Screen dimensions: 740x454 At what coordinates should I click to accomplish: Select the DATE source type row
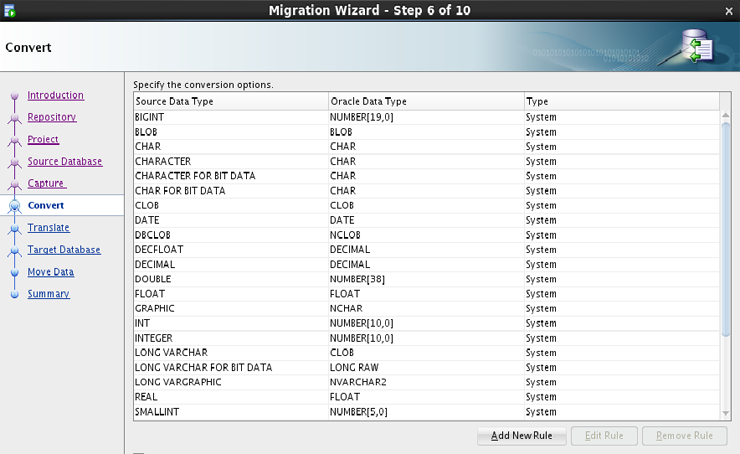click(x=427, y=220)
